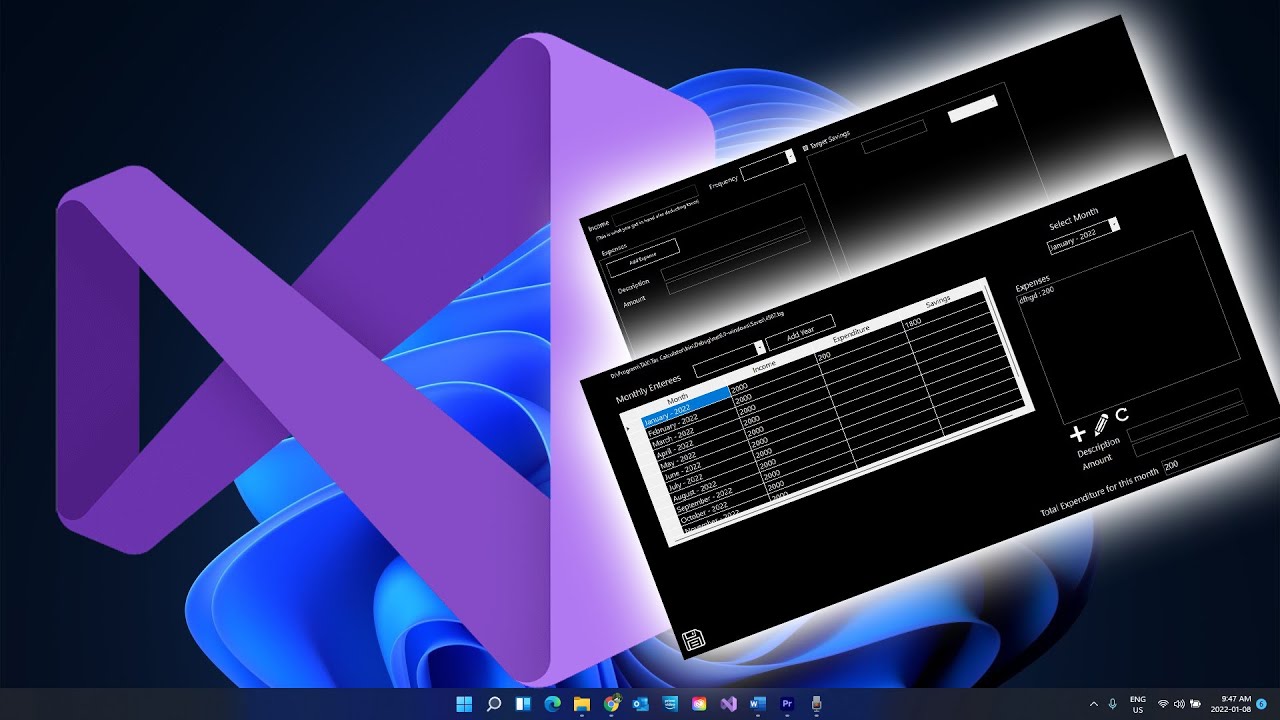1280x720 pixels.
Task: Click the battery tray icon
Action: pyautogui.click(x=1195, y=704)
